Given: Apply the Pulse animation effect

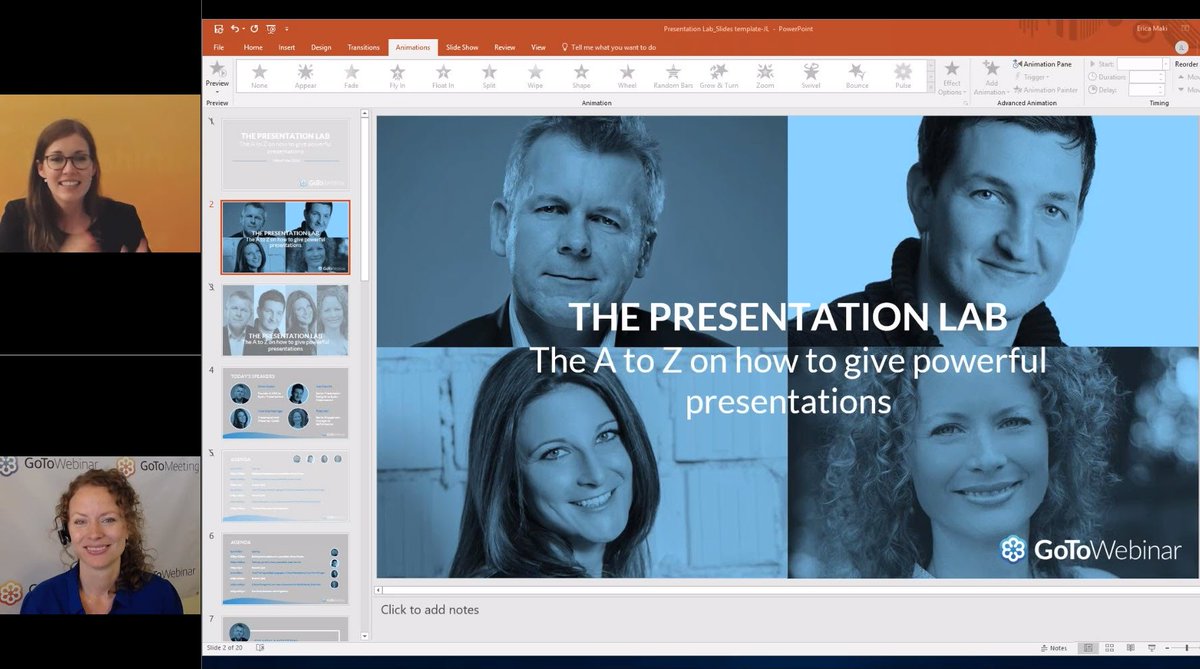Looking at the screenshot, I should point(903,76).
